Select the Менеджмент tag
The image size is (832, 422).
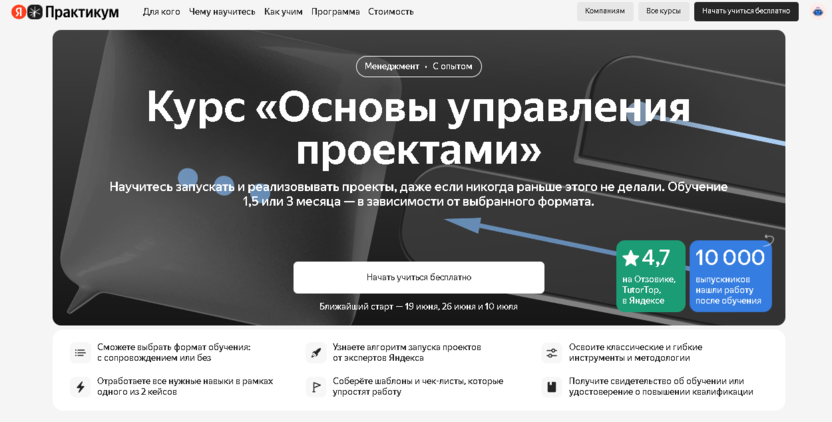coord(392,66)
